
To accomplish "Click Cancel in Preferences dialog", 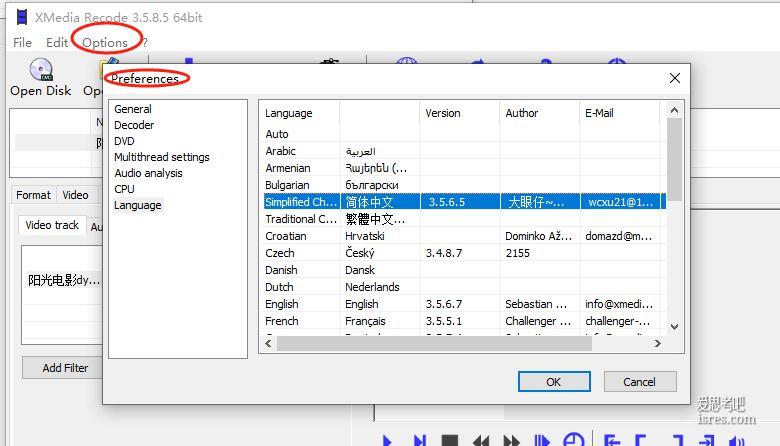I will [x=639, y=382].
